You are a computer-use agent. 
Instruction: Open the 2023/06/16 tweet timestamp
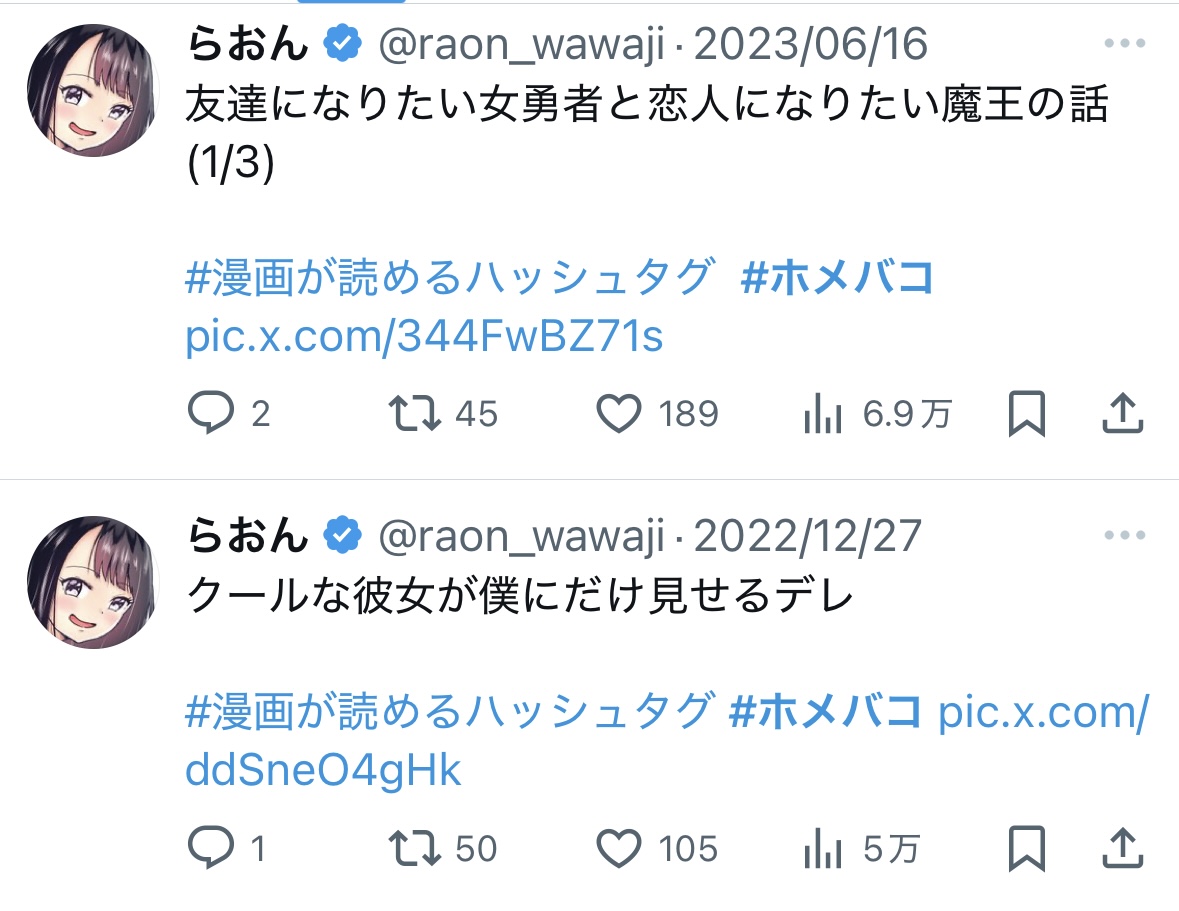pos(810,45)
